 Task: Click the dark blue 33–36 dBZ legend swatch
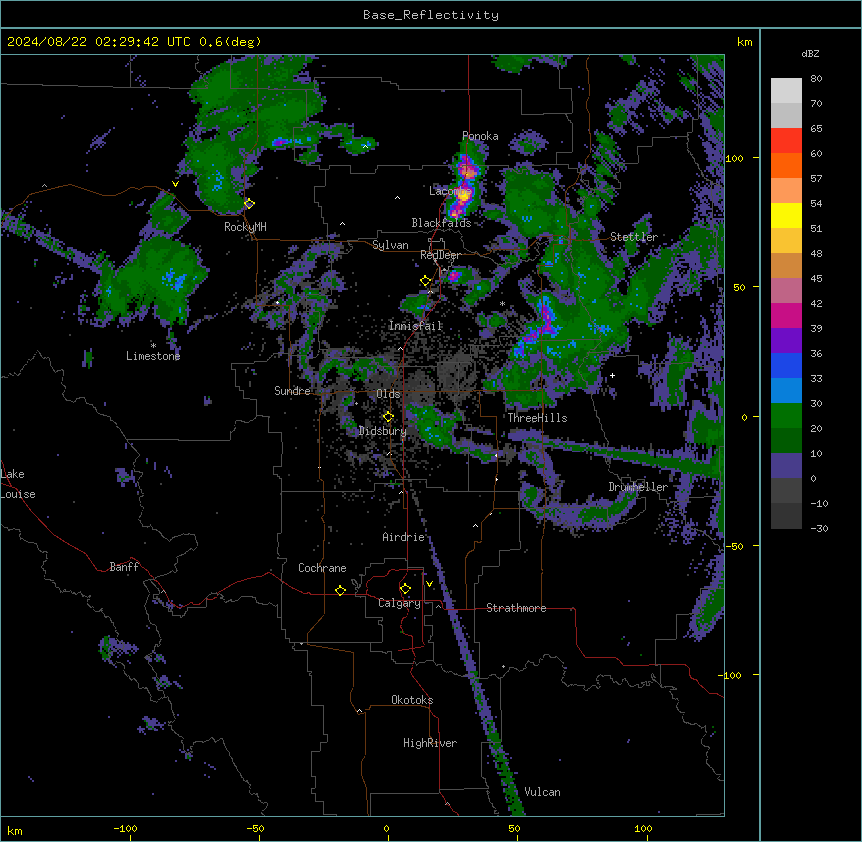click(786, 365)
